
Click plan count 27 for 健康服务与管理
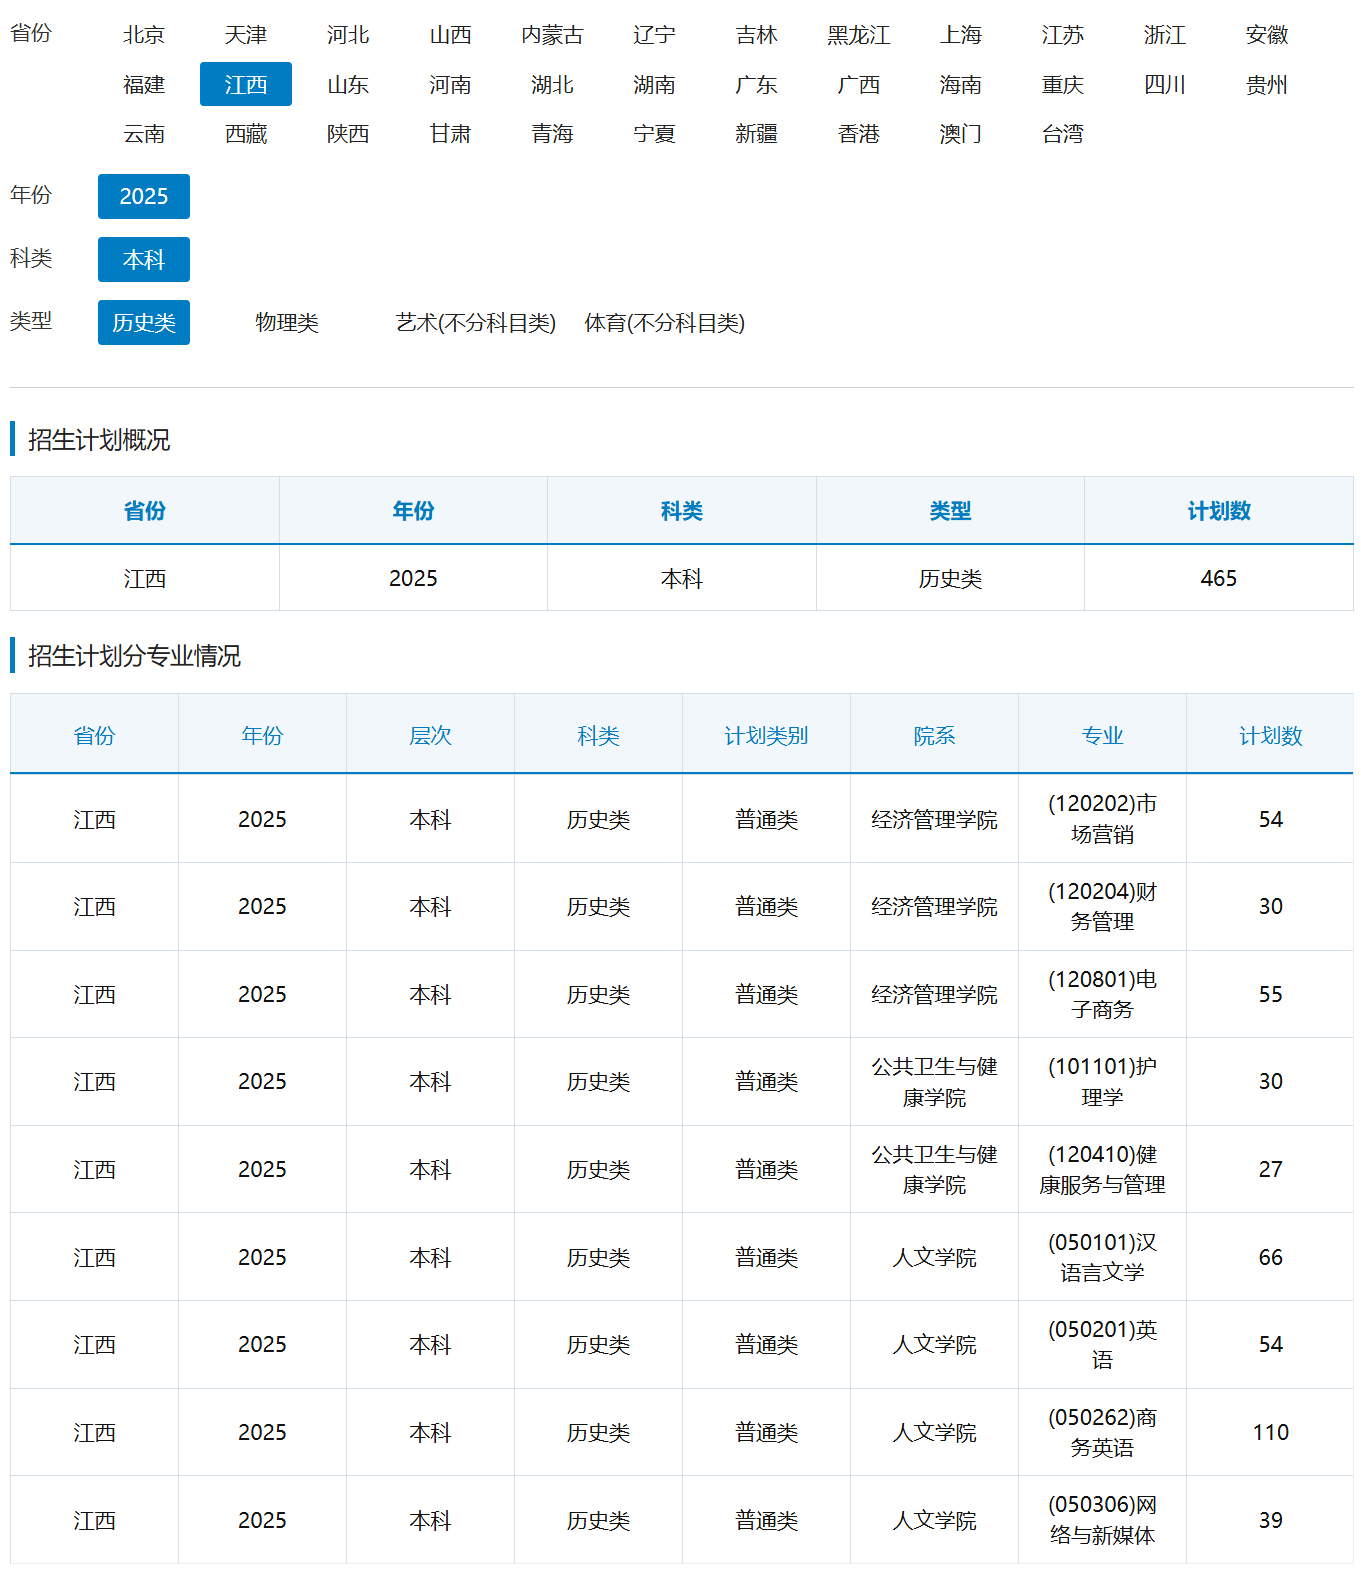[1270, 1169]
